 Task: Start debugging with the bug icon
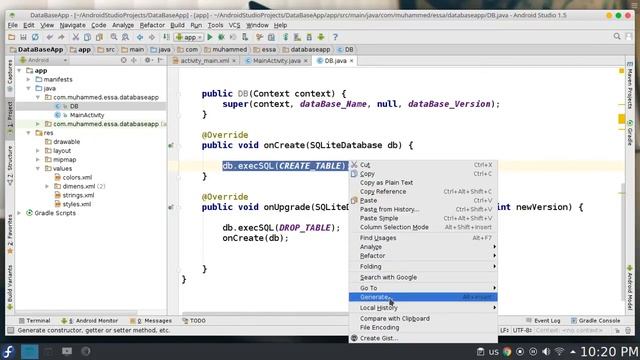(x=221, y=37)
